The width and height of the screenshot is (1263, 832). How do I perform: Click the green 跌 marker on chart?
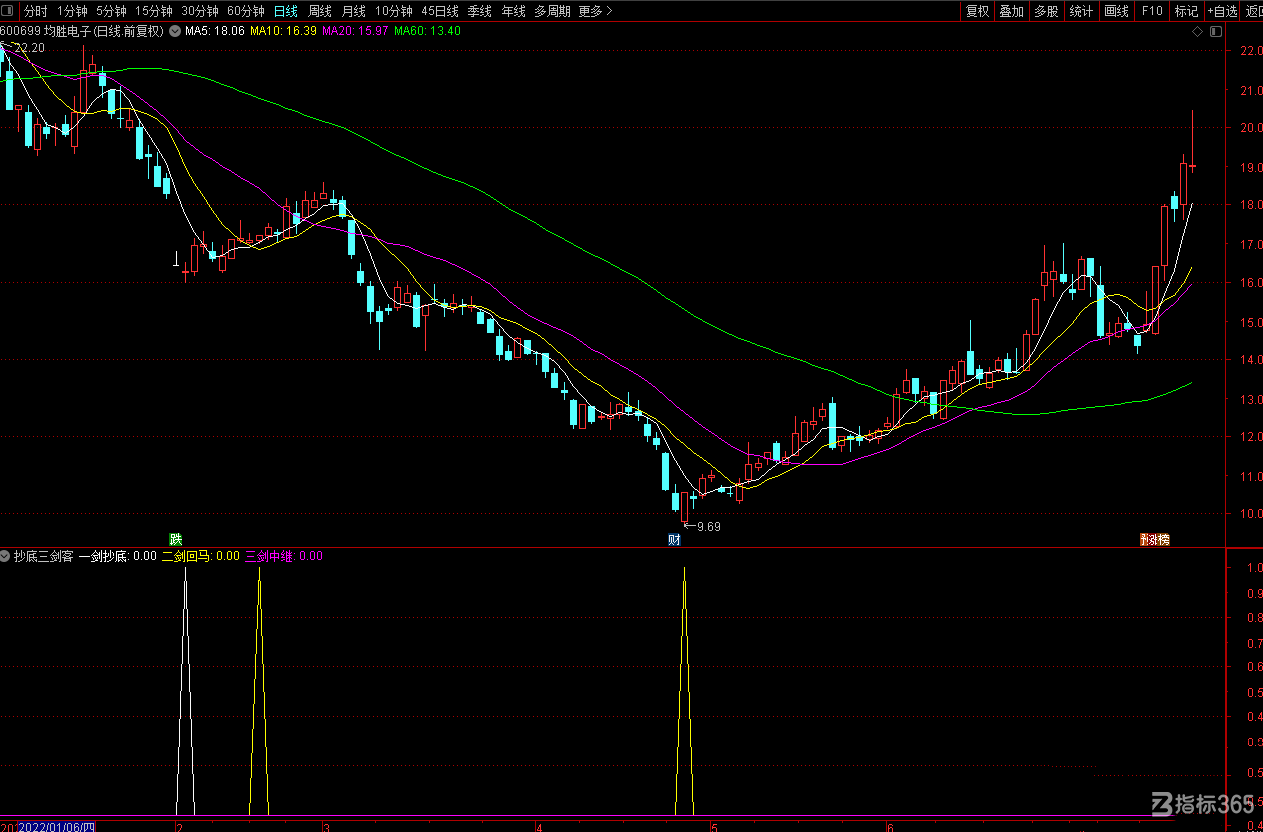click(176, 540)
